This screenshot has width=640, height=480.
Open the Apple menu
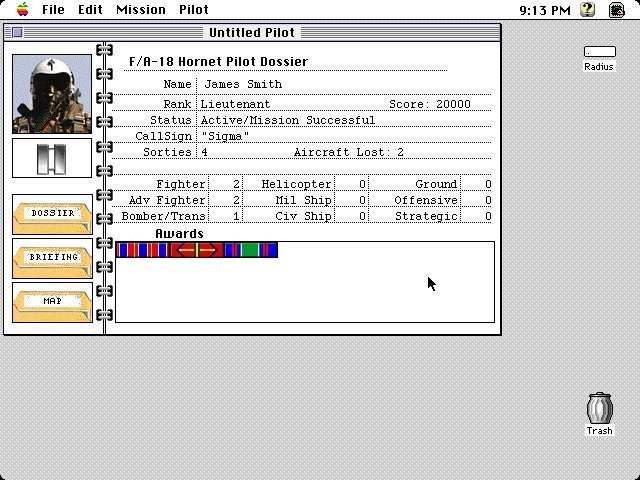(22, 9)
